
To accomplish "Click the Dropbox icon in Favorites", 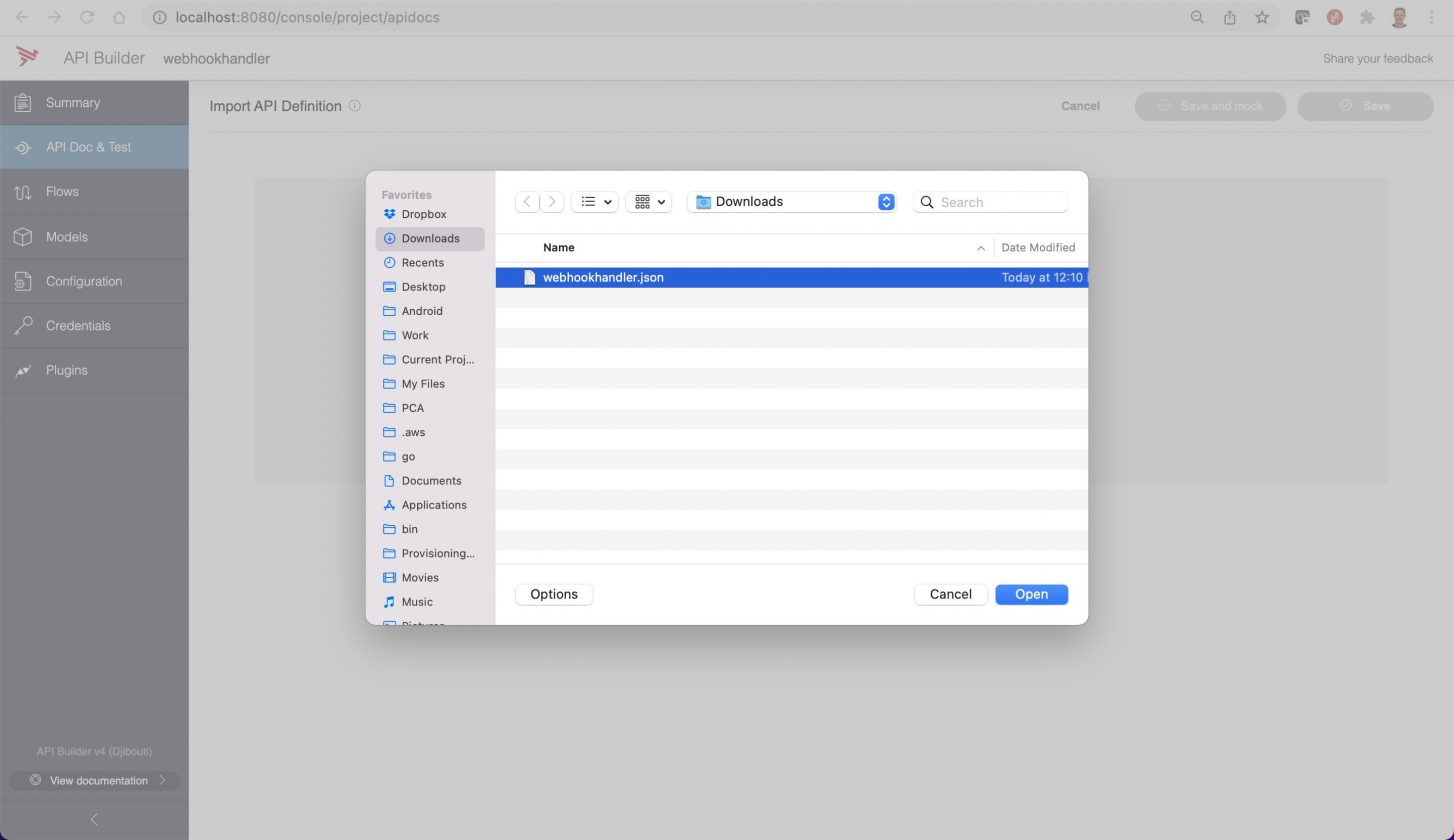I will coord(390,214).
